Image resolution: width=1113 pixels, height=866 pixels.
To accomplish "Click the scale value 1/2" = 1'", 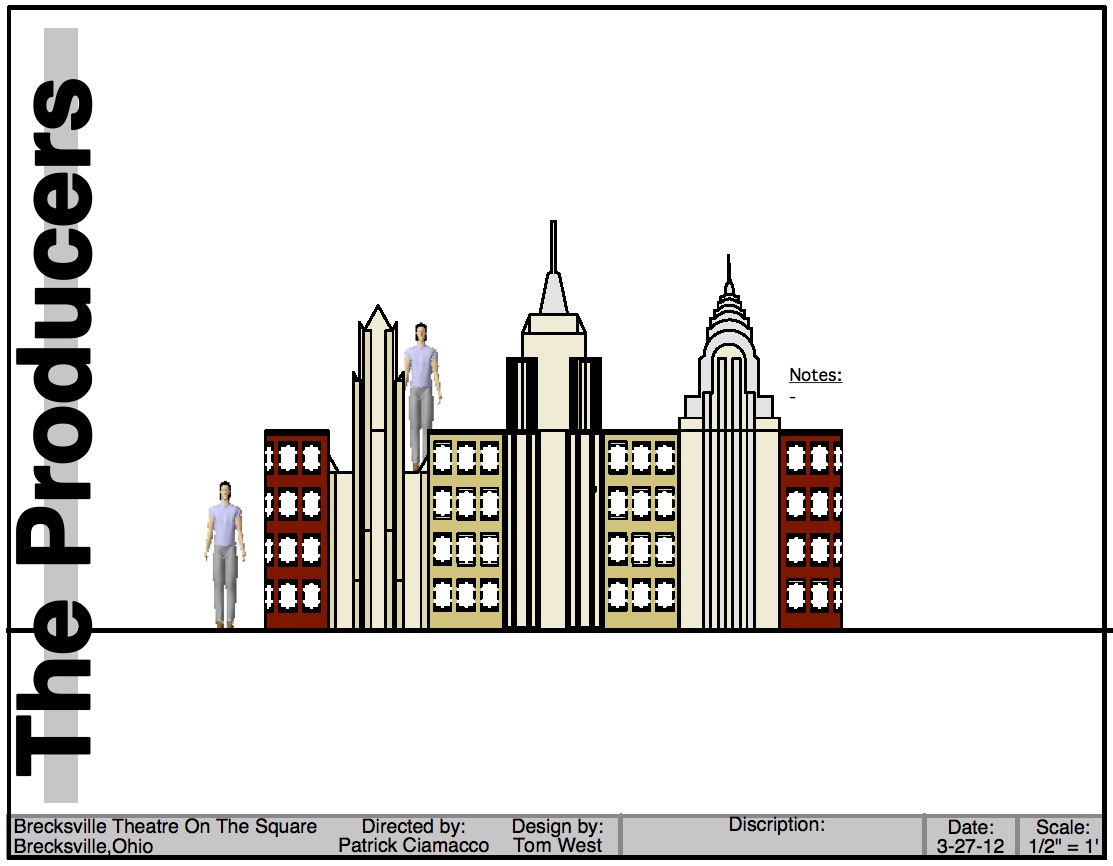I will click(x=1063, y=846).
